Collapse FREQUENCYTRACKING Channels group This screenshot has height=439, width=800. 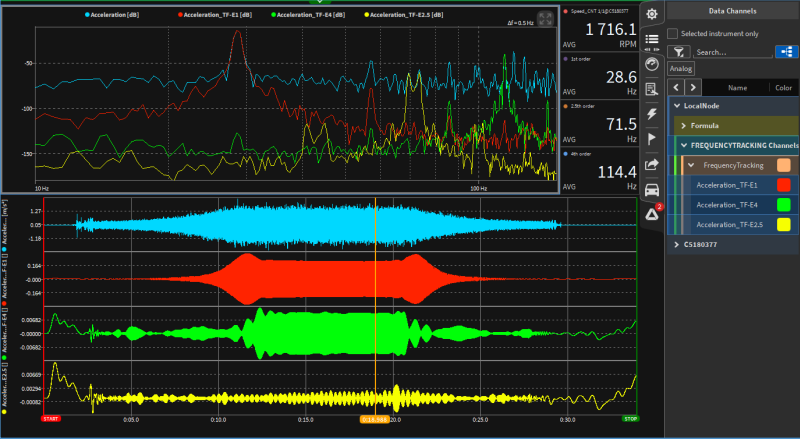click(683, 145)
